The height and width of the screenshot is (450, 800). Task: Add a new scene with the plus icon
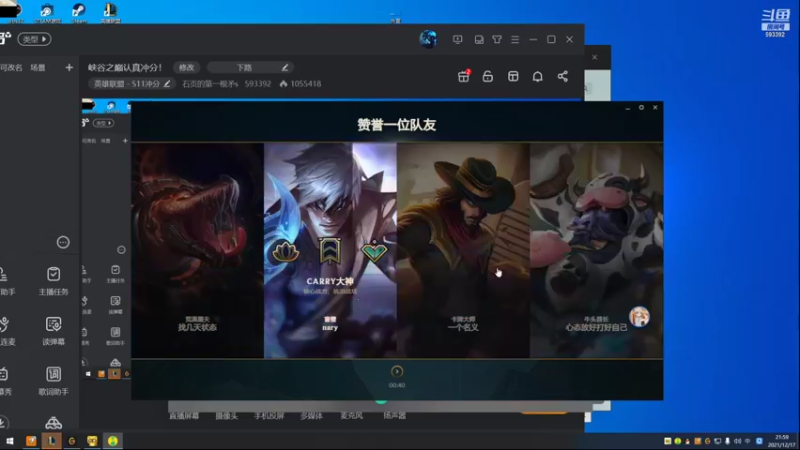click(x=69, y=67)
